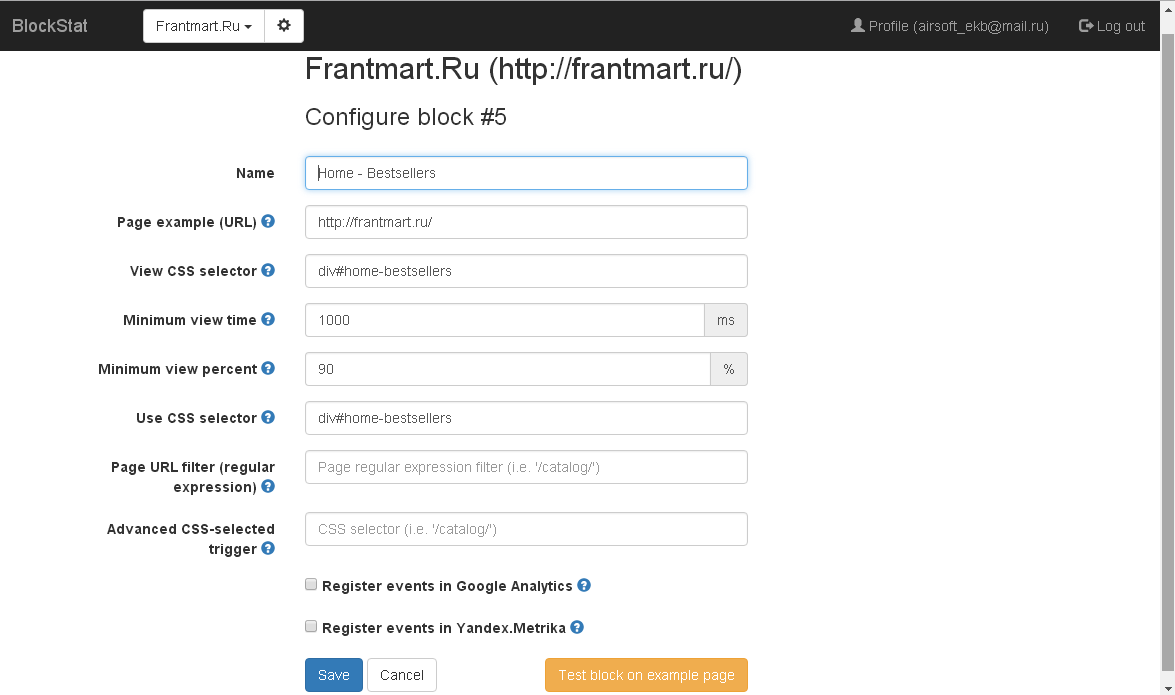The width and height of the screenshot is (1175, 695).
Task: Click help icon next to Use CSS selector
Action: tap(268, 417)
